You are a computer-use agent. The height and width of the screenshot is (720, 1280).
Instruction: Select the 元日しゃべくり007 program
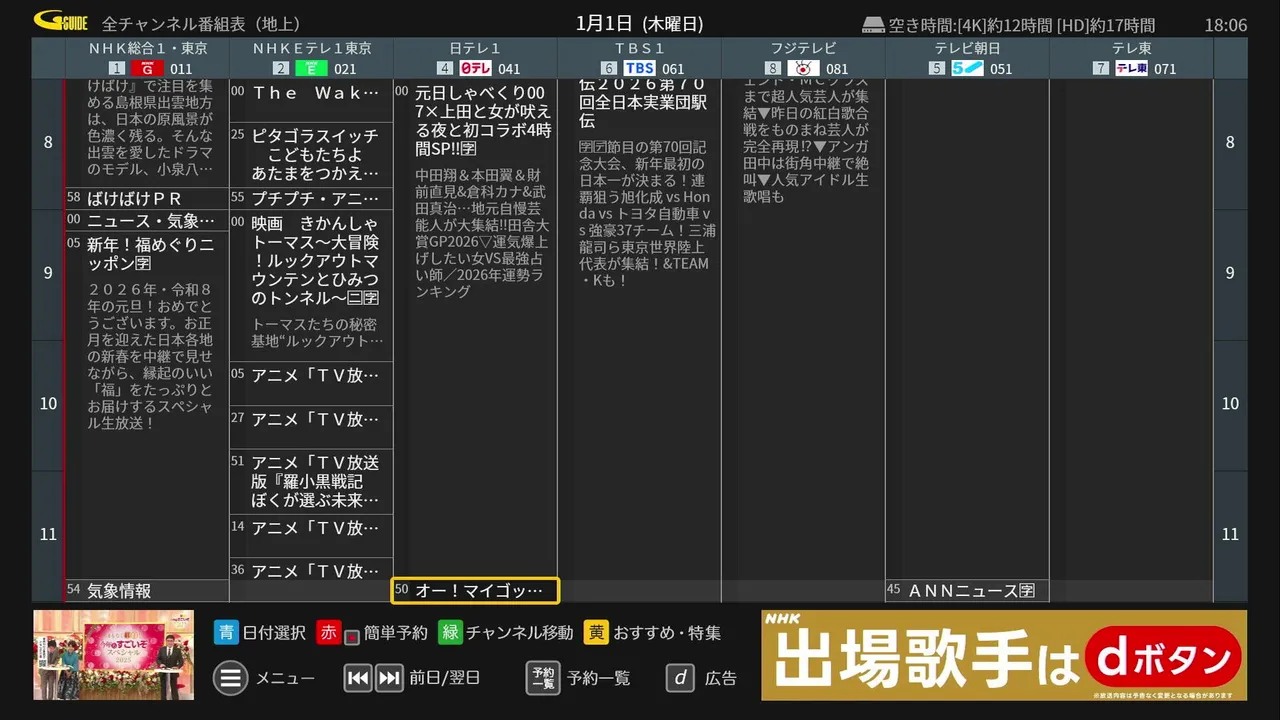click(475, 328)
